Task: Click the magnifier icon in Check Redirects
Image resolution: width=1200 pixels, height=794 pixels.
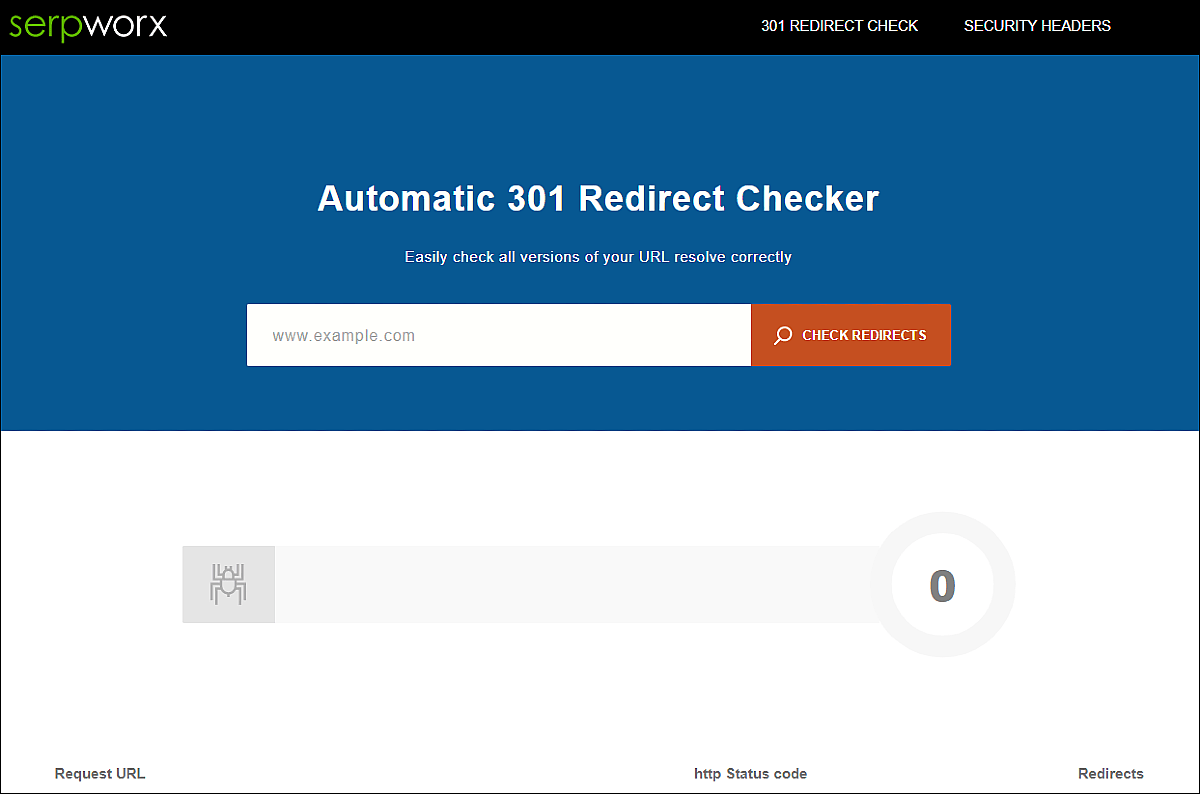Action: 784,336
